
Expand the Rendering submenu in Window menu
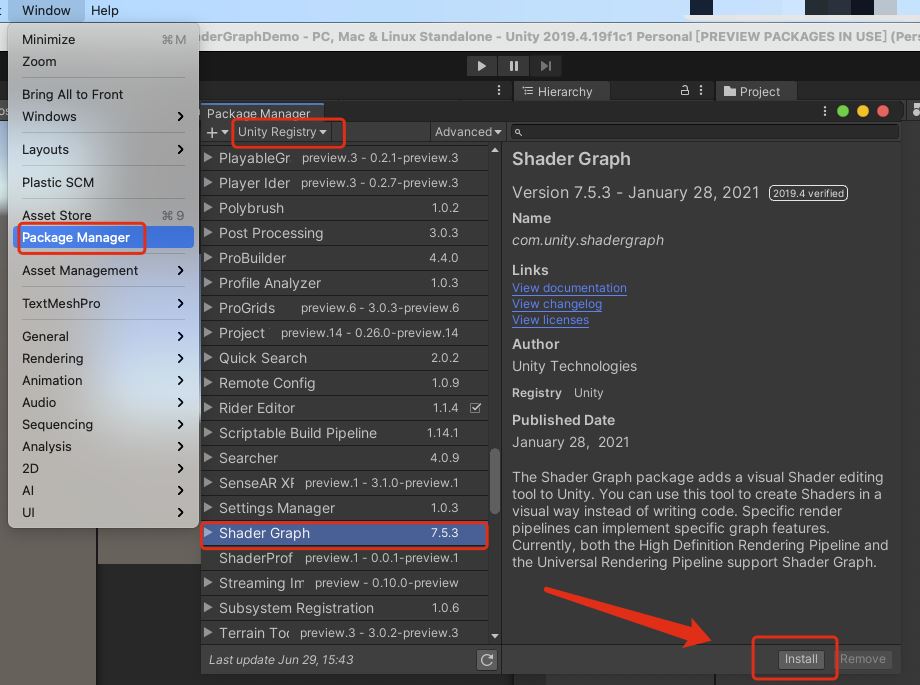click(52, 358)
